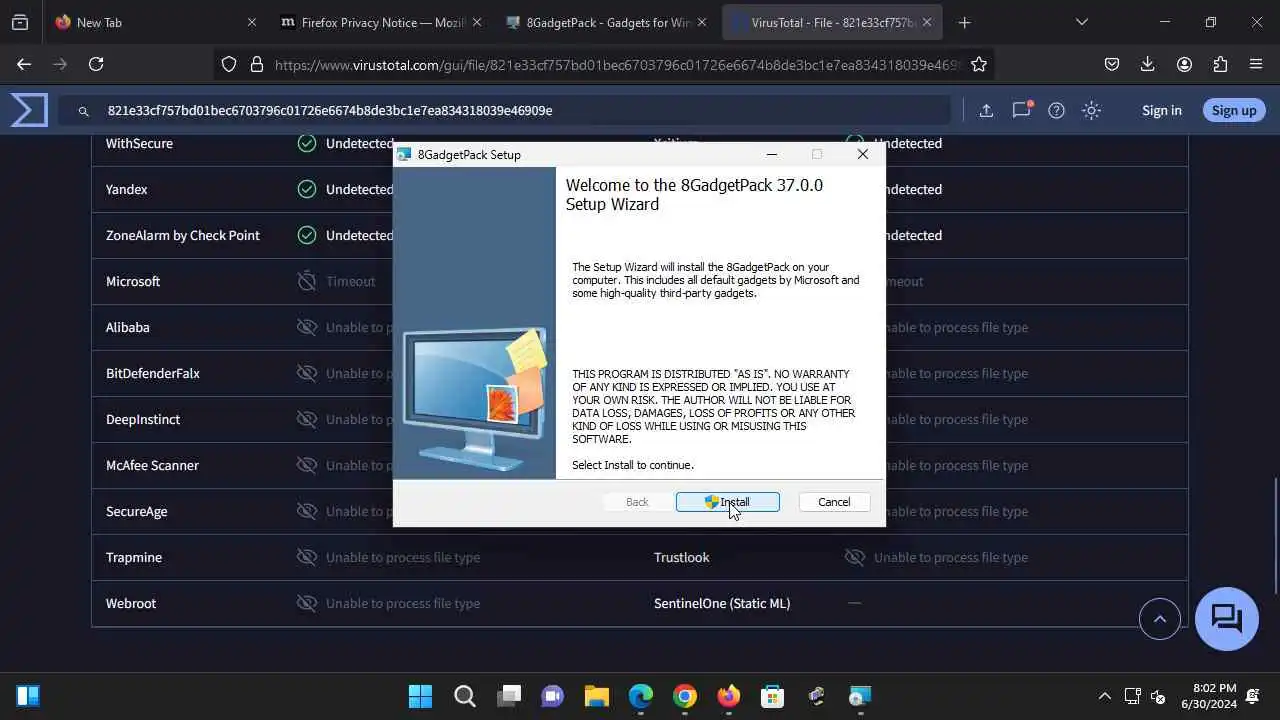Open Firefox account icon
The image size is (1280, 720).
click(1184, 64)
